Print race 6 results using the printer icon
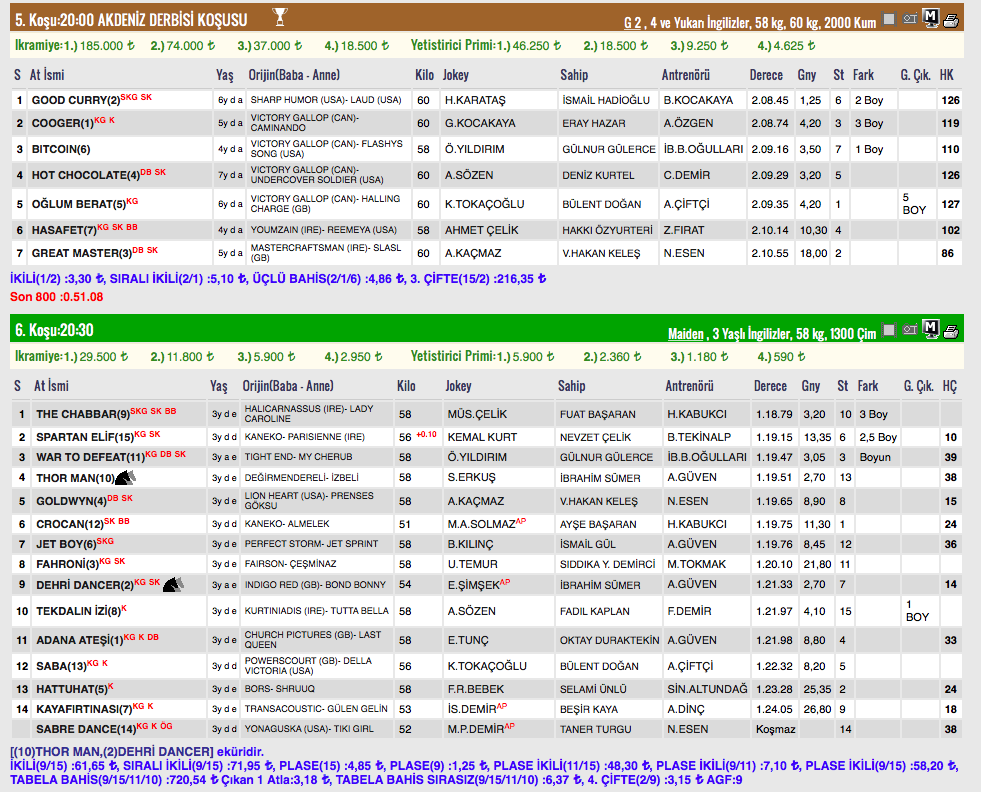Screen dimensions: 981x792 [x=951, y=330]
